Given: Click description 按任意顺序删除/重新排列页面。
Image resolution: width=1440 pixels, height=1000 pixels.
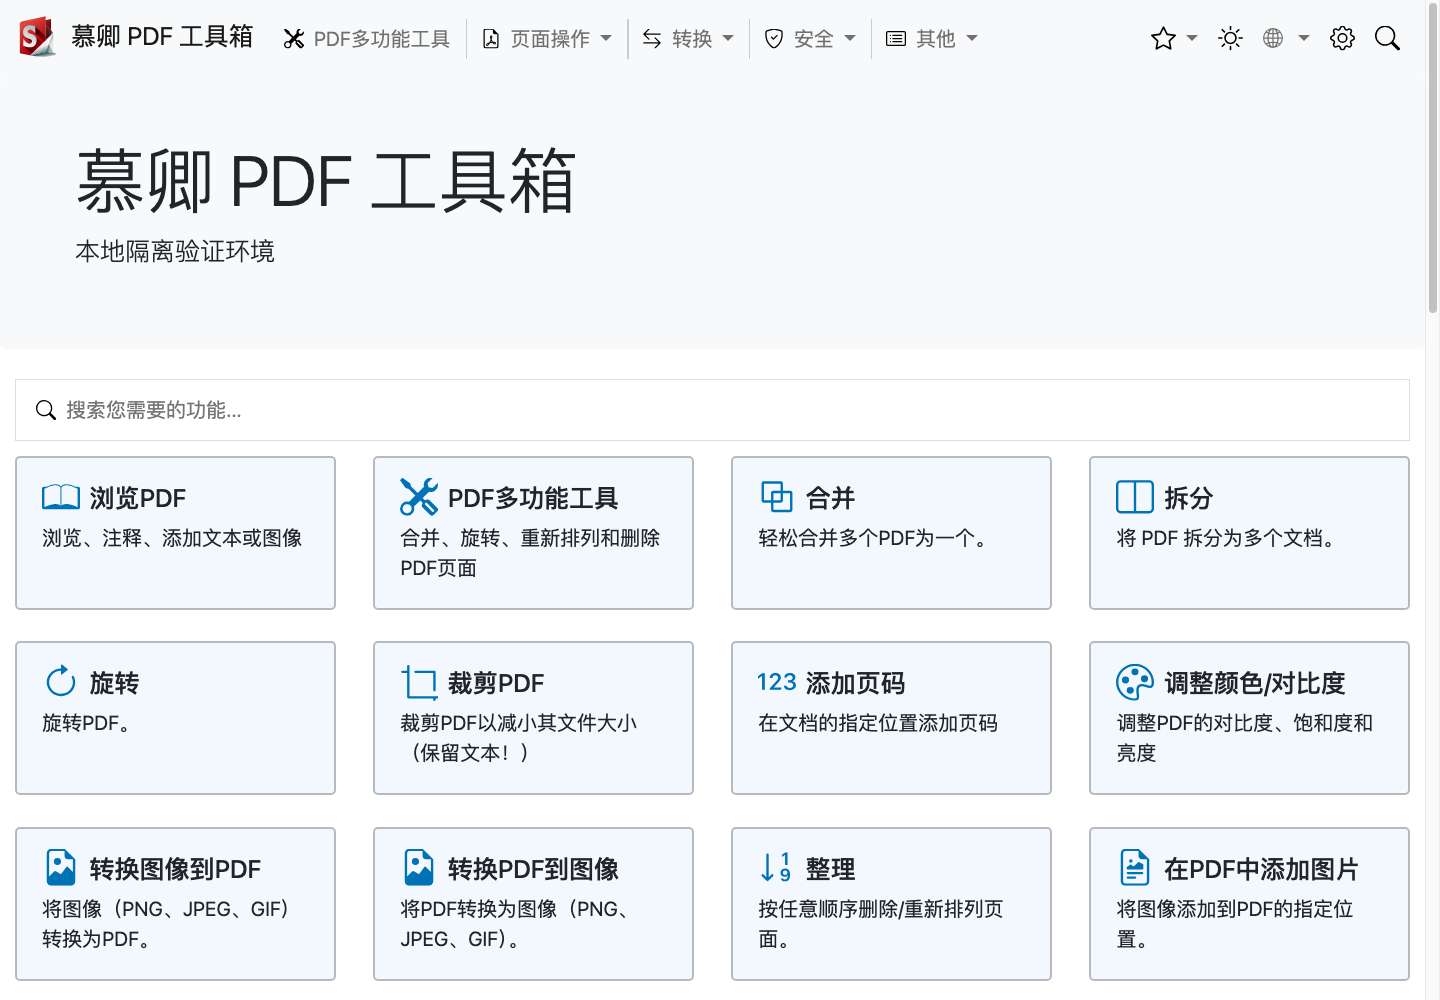Looking at the screenshot, I should click(x=880, y=924).
